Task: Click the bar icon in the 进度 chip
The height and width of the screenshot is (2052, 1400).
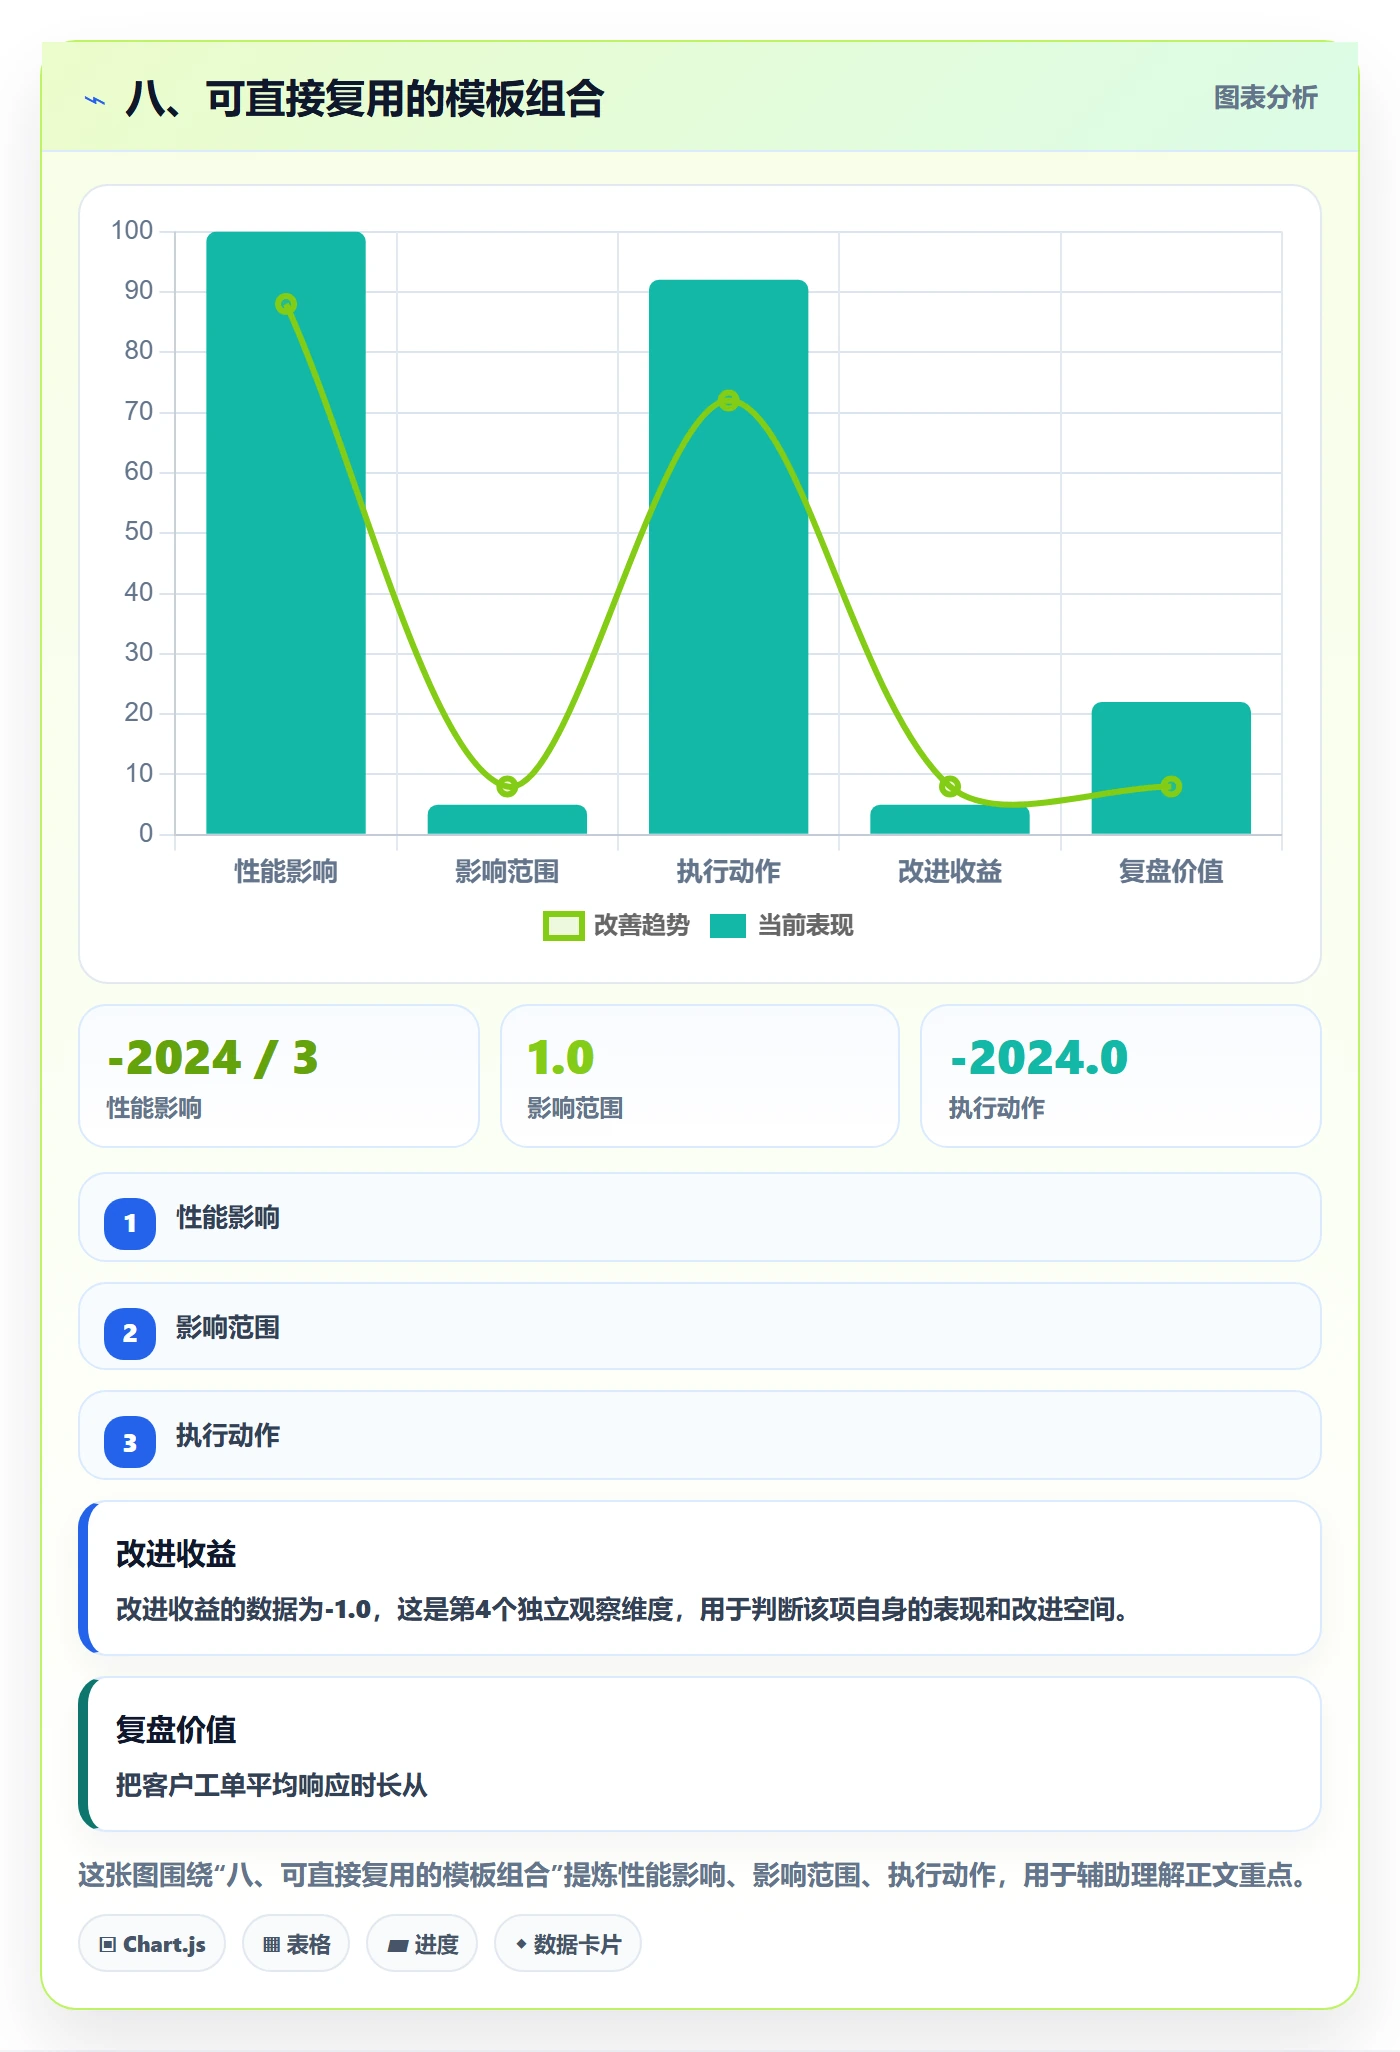Action: (398, 1945)
